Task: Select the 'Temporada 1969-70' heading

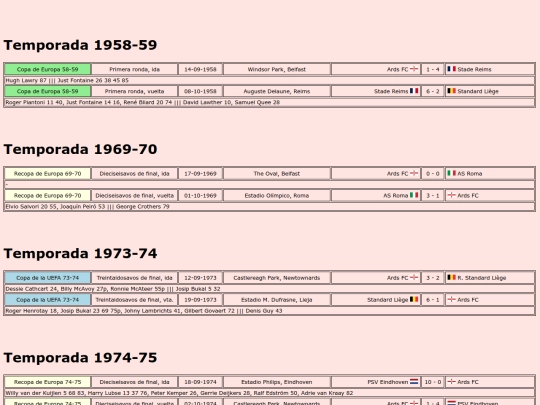Action: pos(80,149)
